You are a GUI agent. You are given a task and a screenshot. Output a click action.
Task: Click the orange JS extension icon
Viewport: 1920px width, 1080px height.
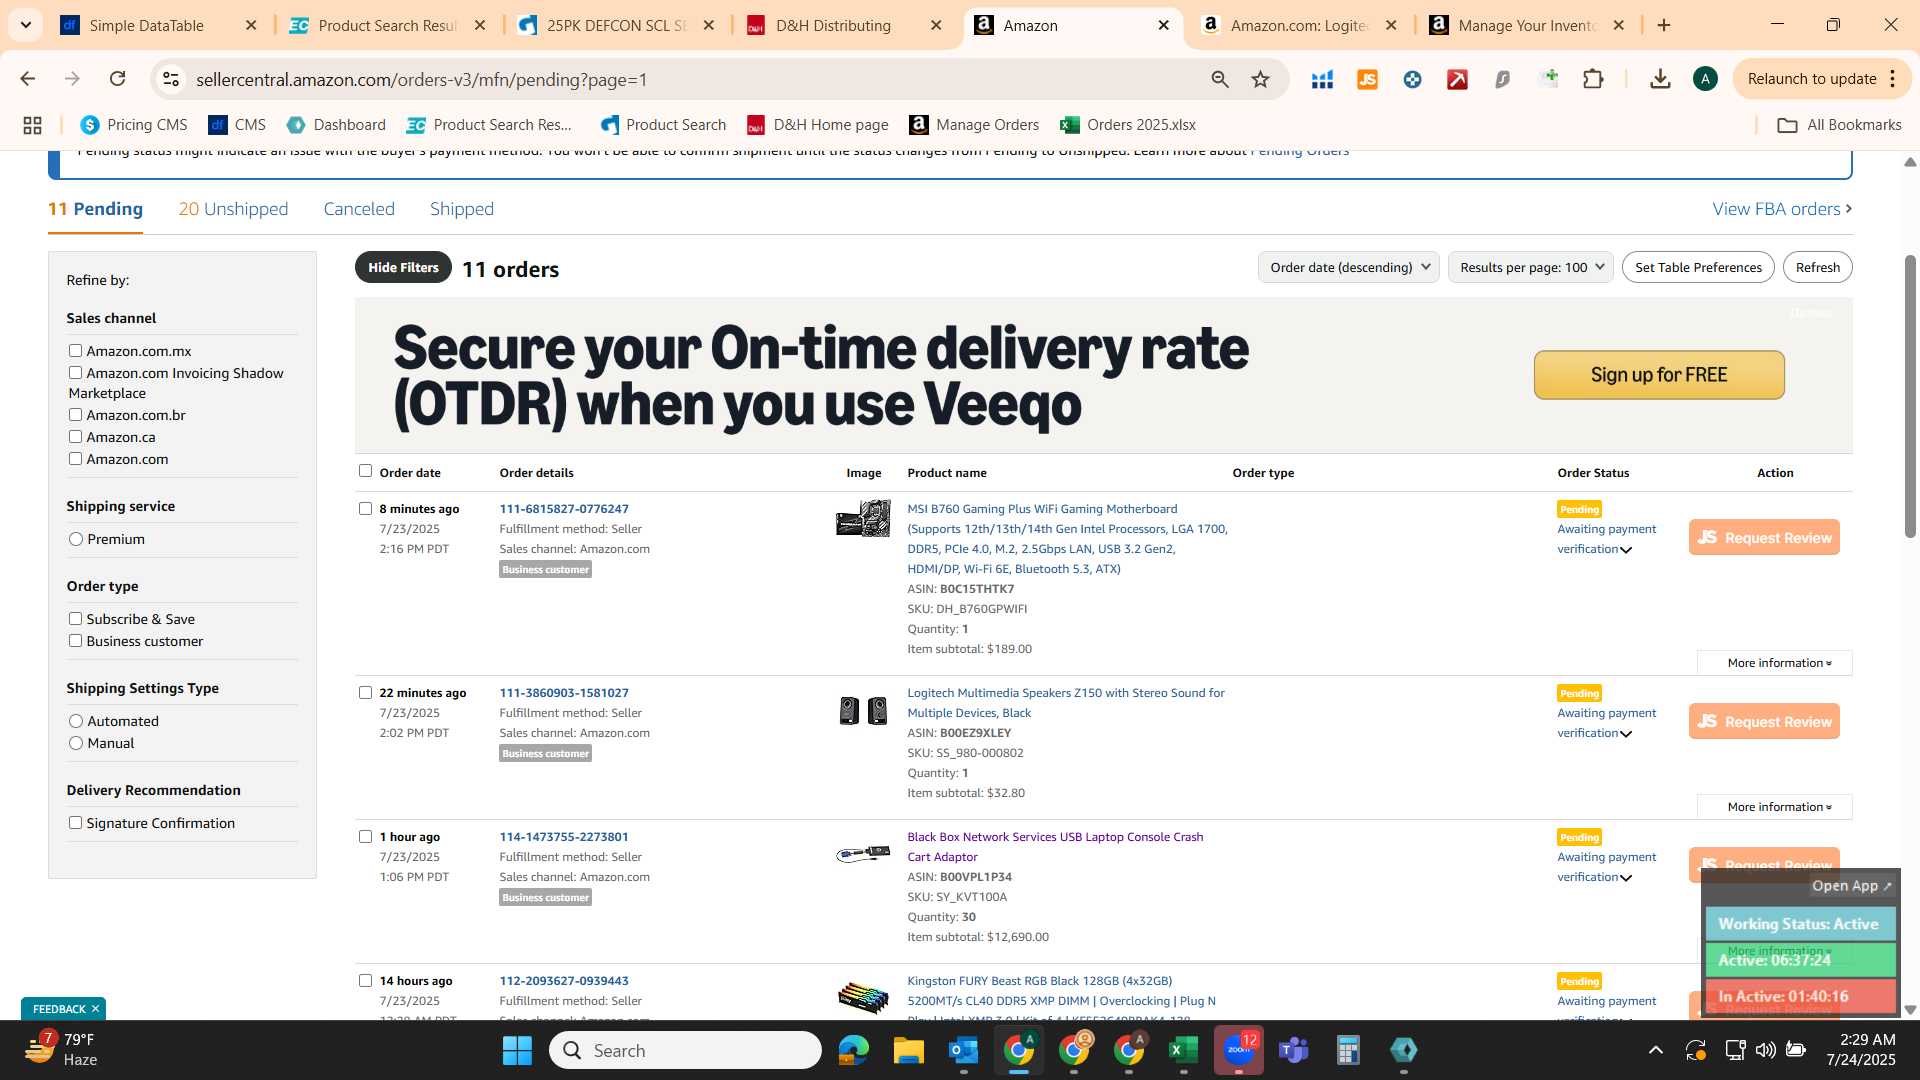click(1367, 79)
